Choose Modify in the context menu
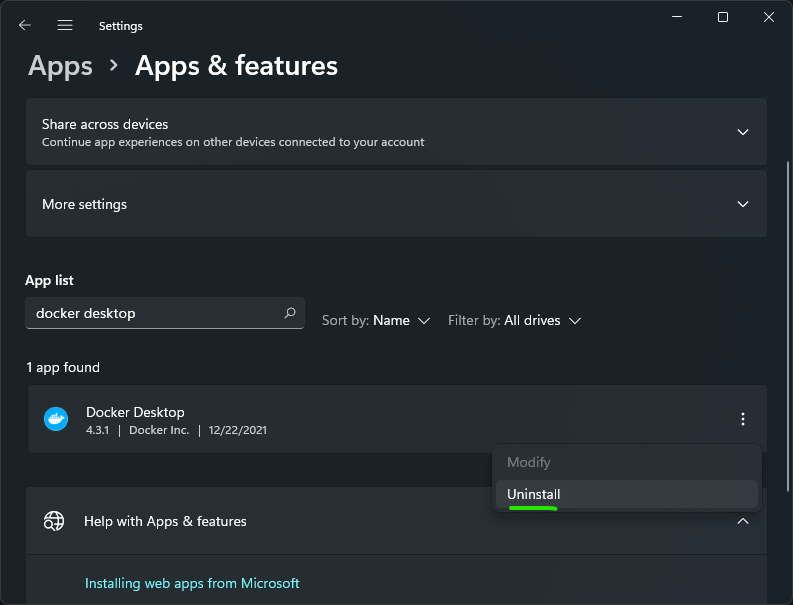The image size is (793, 605). tap(529, 462)
